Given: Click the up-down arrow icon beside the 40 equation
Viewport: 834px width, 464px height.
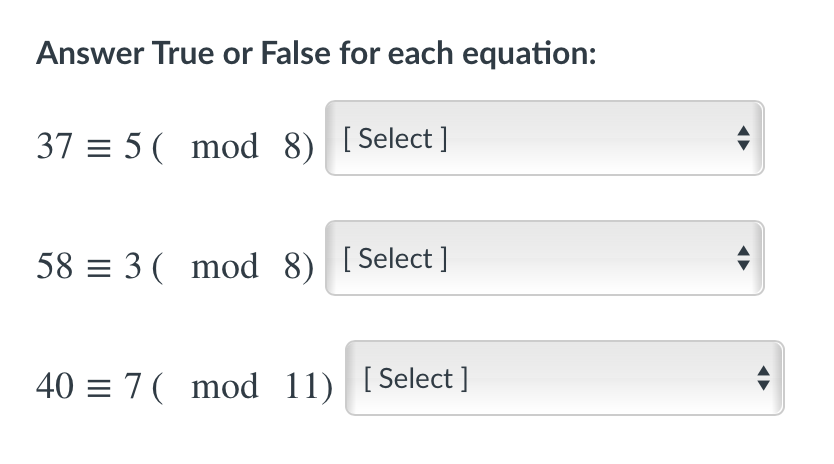Looking at the screenshot, I should pos(762,380).
